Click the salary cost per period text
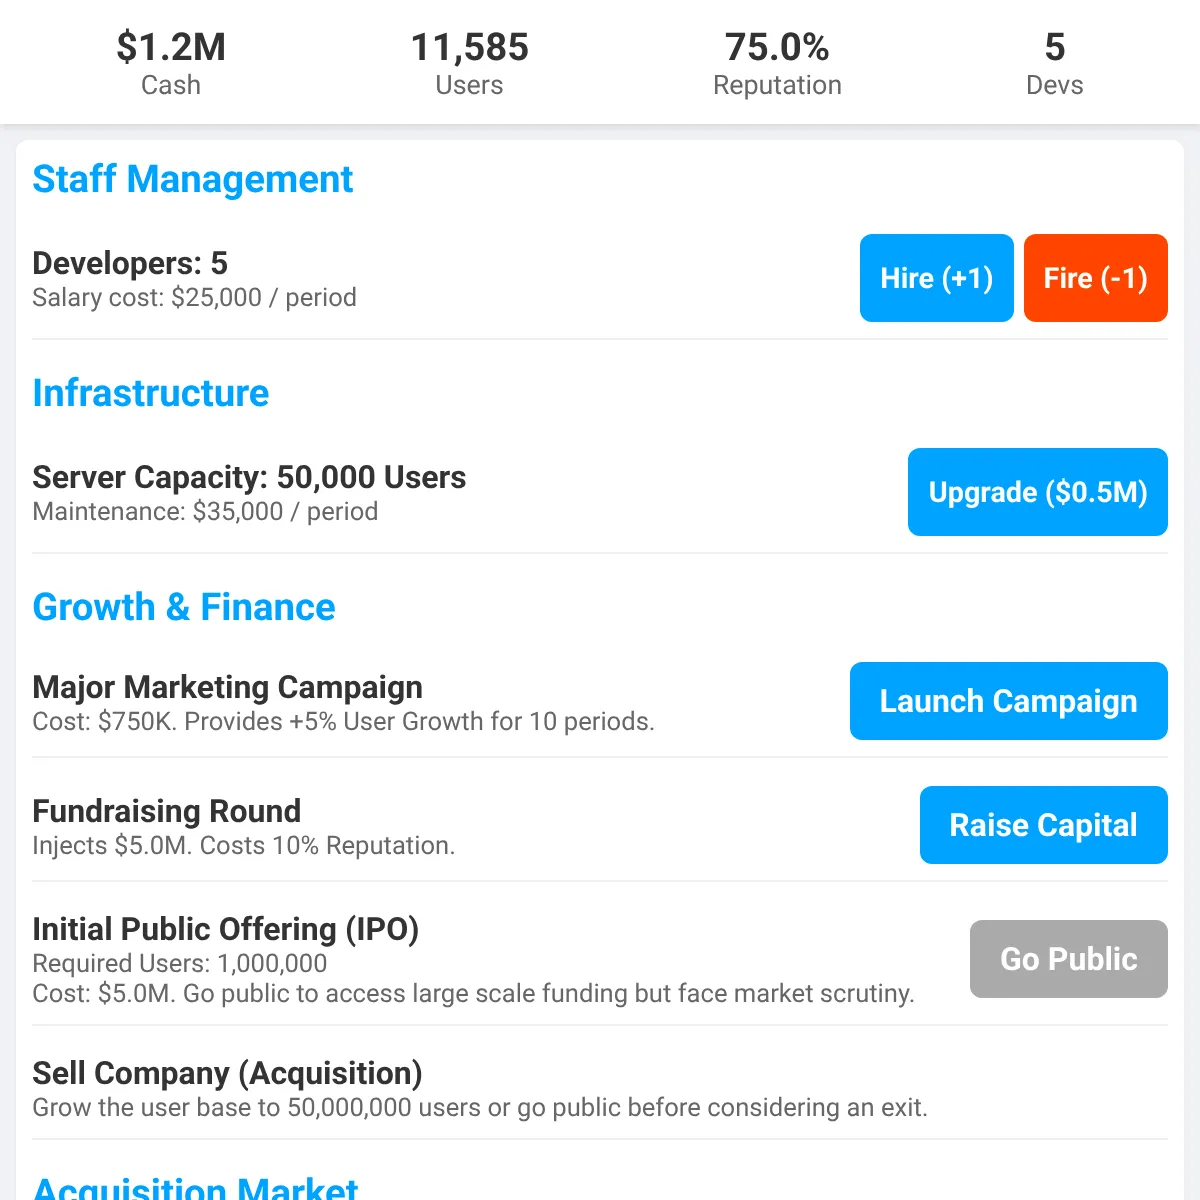Image resolution: width=1200 pixels, height=1200 pixels. (x=194, y=298)
